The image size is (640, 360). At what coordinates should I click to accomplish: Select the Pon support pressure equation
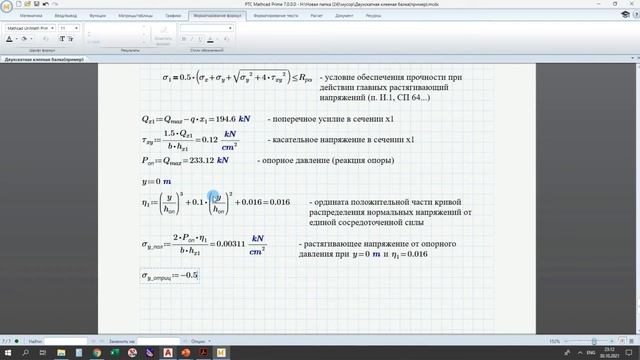pyautogui.click(x=185, y=160)
